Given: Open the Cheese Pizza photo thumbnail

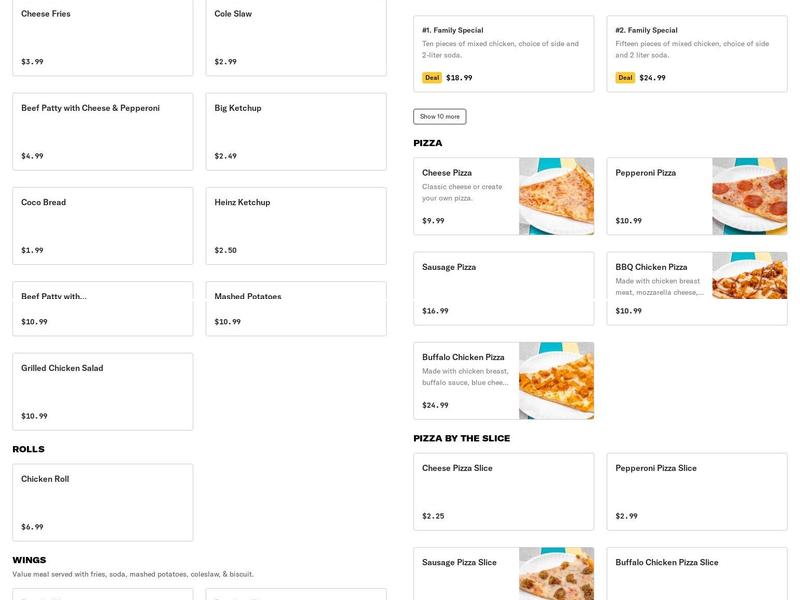Looking at the screenshot, I should pos(556,196).
